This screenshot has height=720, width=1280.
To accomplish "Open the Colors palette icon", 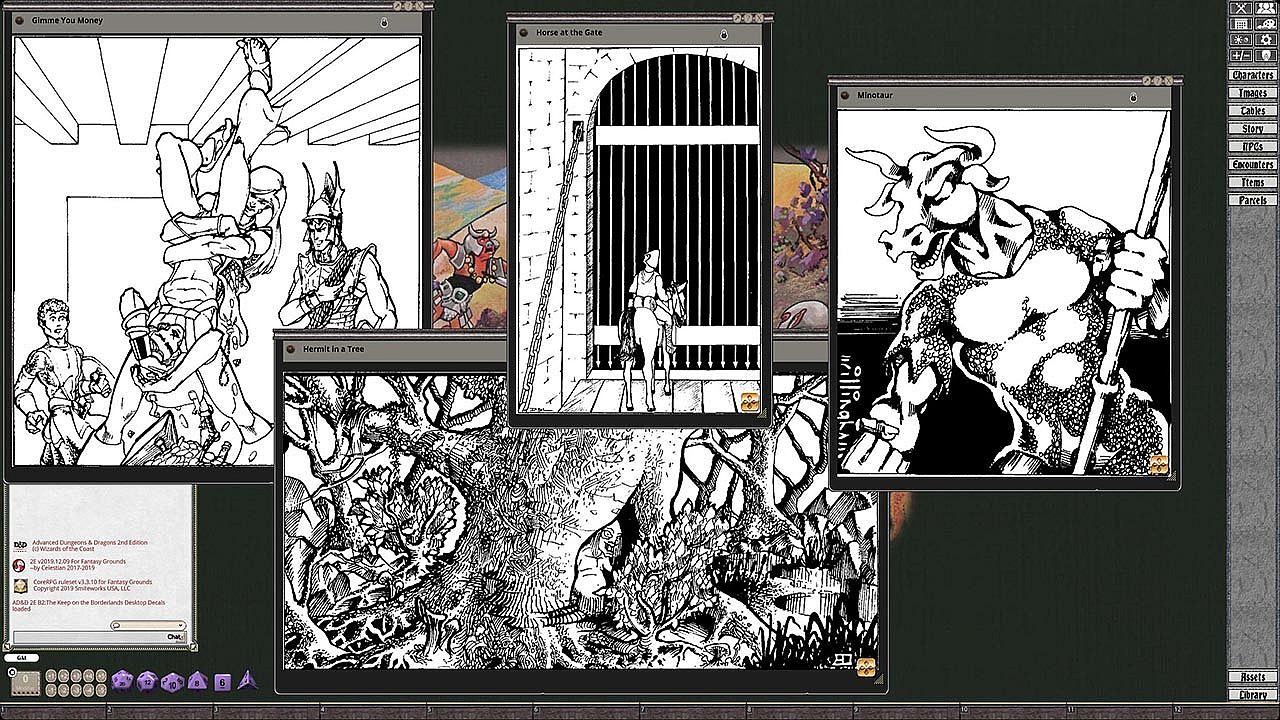I will (x=1264, y=24).
